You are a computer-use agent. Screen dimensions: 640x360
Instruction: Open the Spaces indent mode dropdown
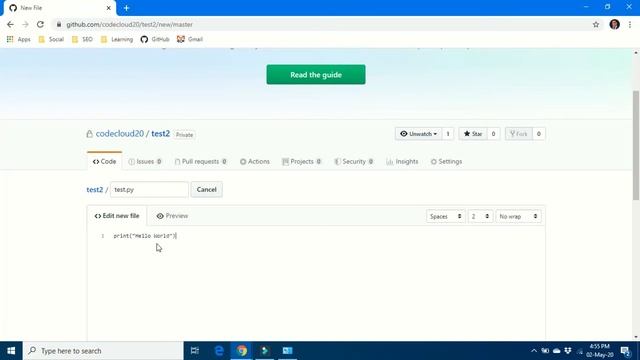(446, 216)
